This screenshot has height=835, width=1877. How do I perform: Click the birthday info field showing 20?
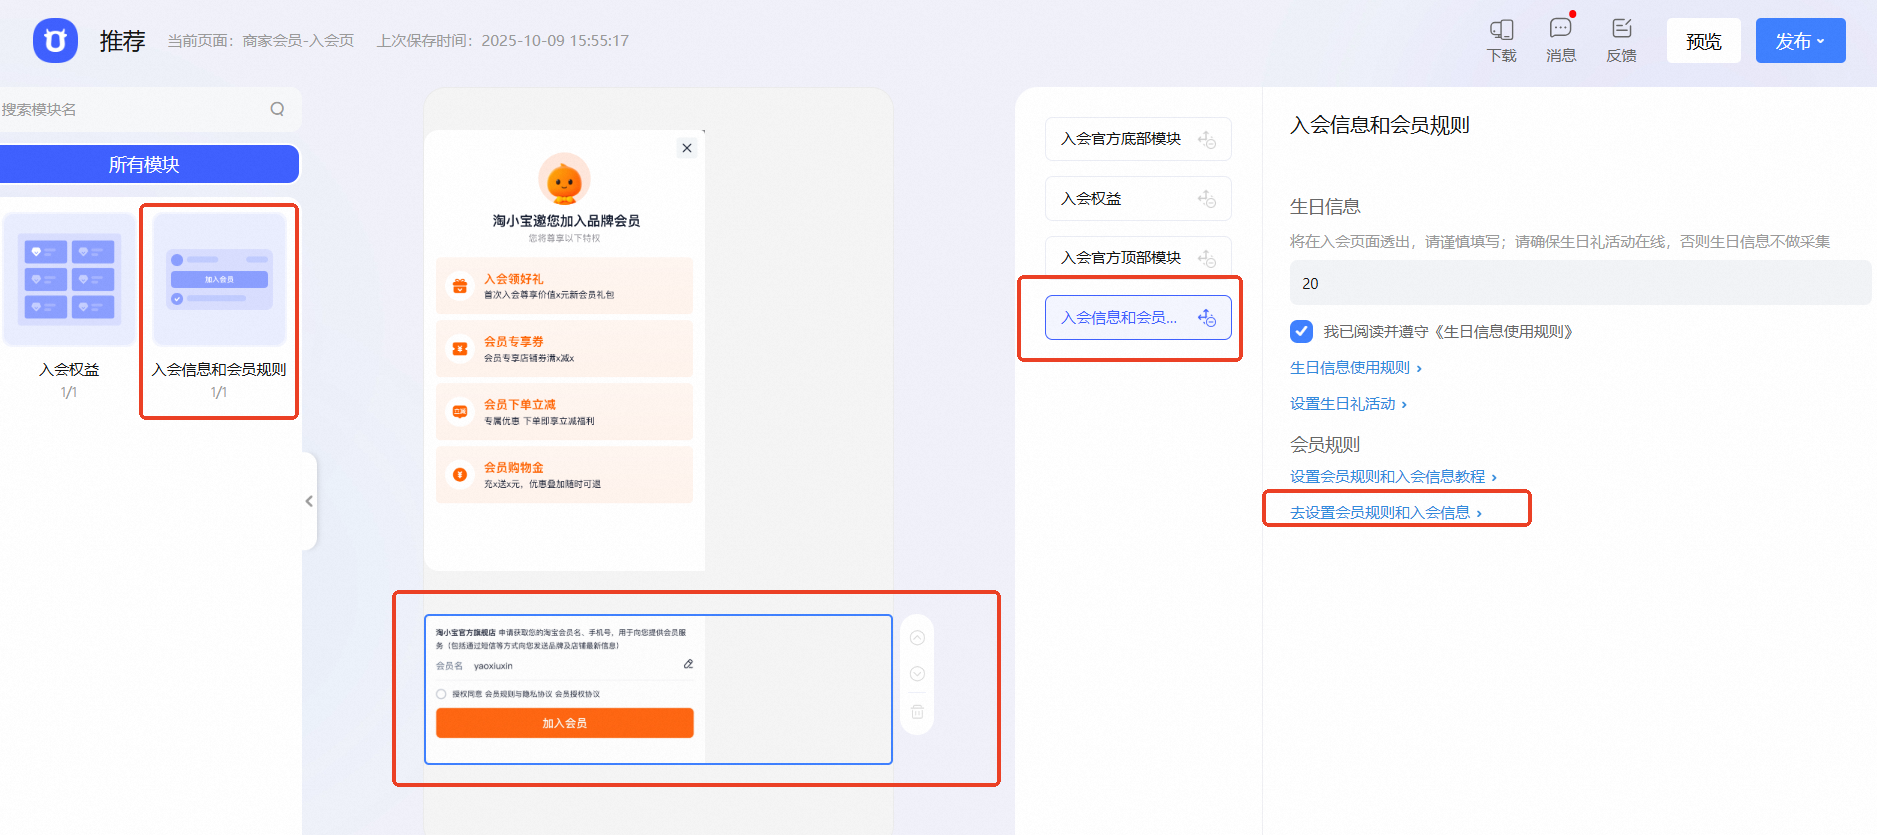1580,283
